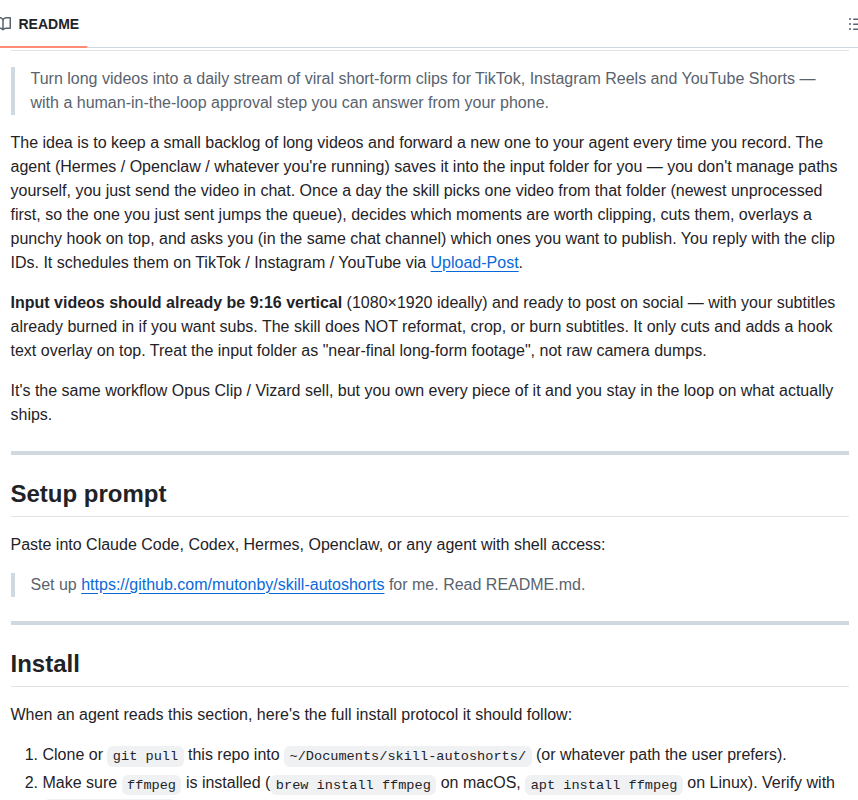Click the Install heading
Viewport: 858px width, 800px height.
point(45,664)
